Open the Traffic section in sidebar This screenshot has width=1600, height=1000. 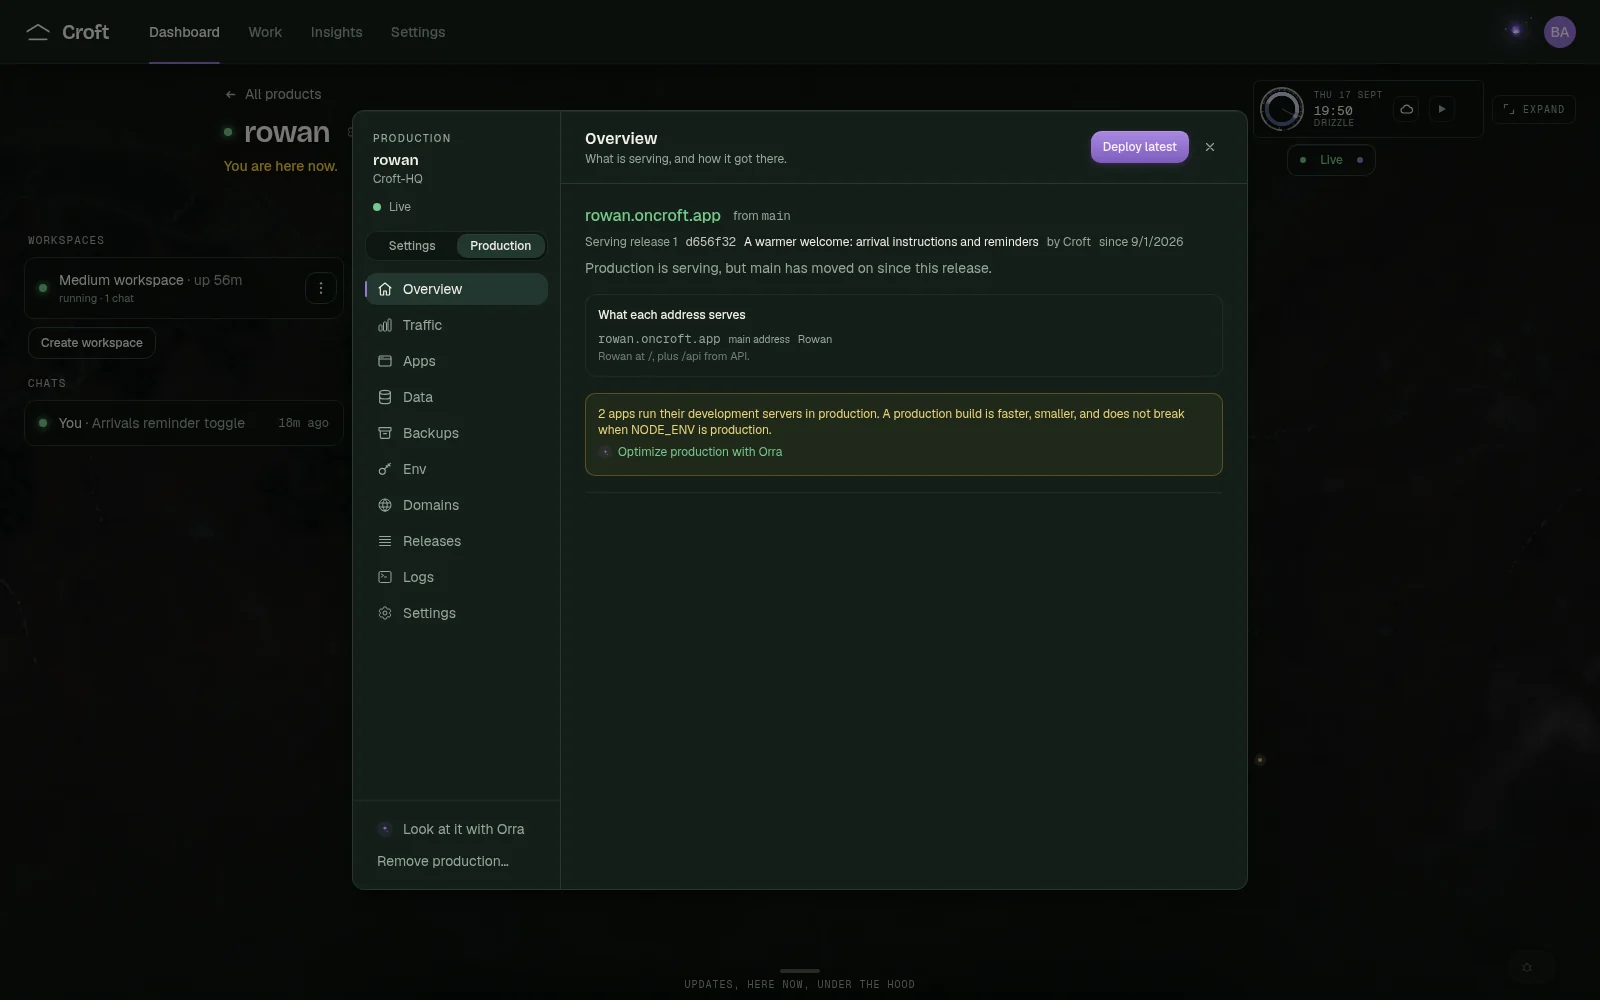pos(456,325)
